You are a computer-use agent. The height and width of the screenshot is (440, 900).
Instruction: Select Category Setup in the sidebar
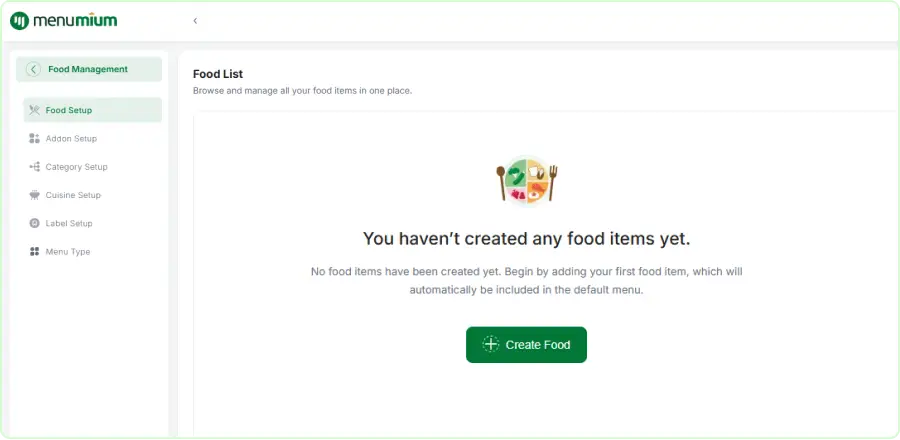(x=92, y=167)
